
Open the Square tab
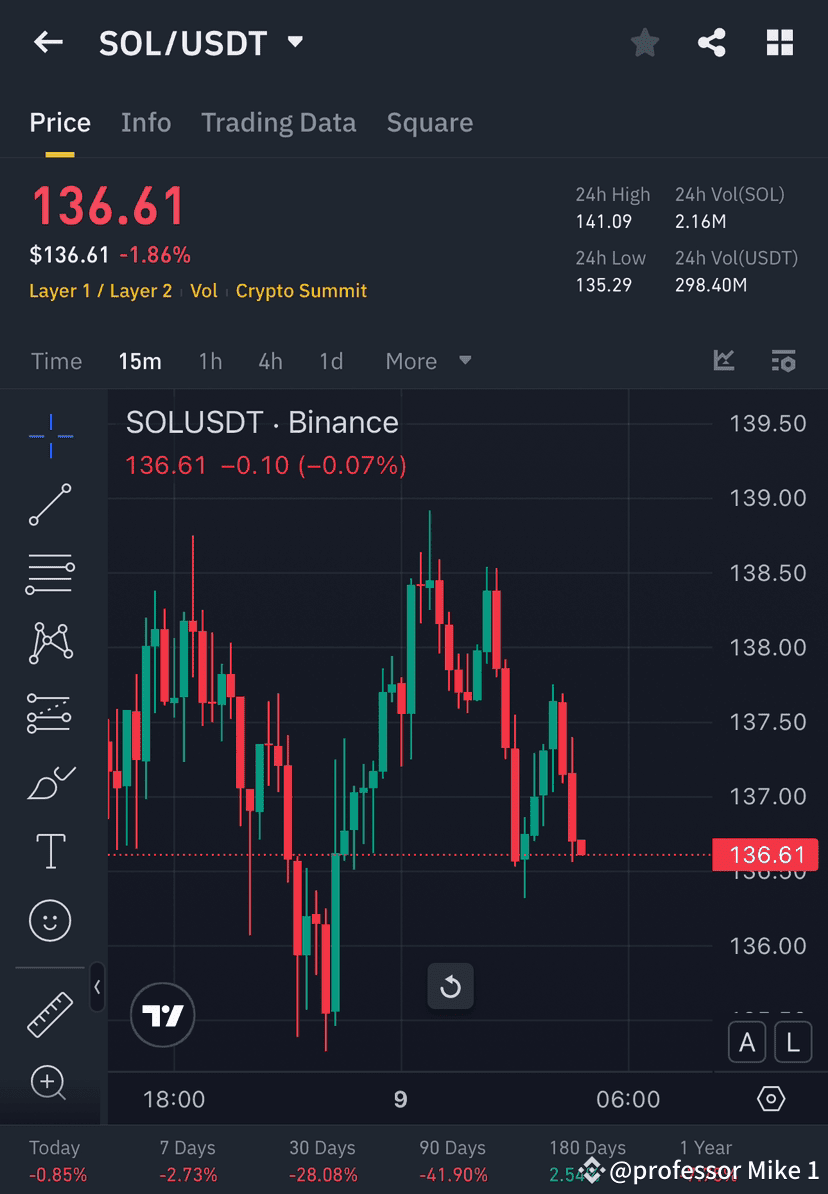(429, 122)
